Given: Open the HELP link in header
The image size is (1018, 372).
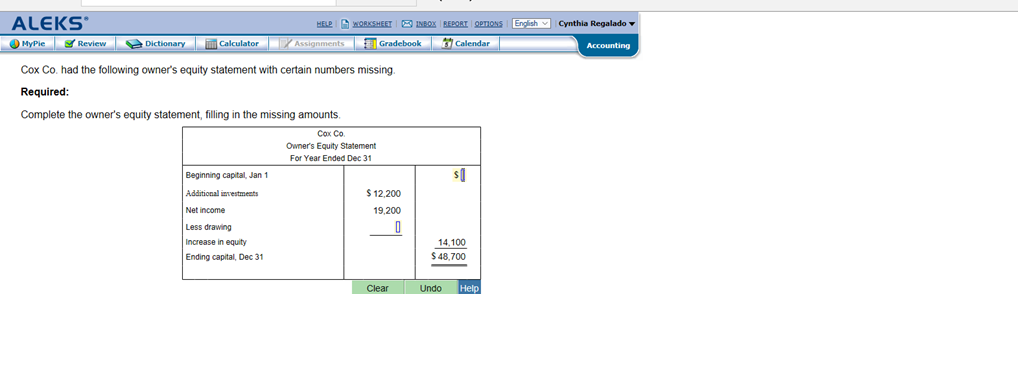Looking at the screenshot, I should (x=324, y=23).
